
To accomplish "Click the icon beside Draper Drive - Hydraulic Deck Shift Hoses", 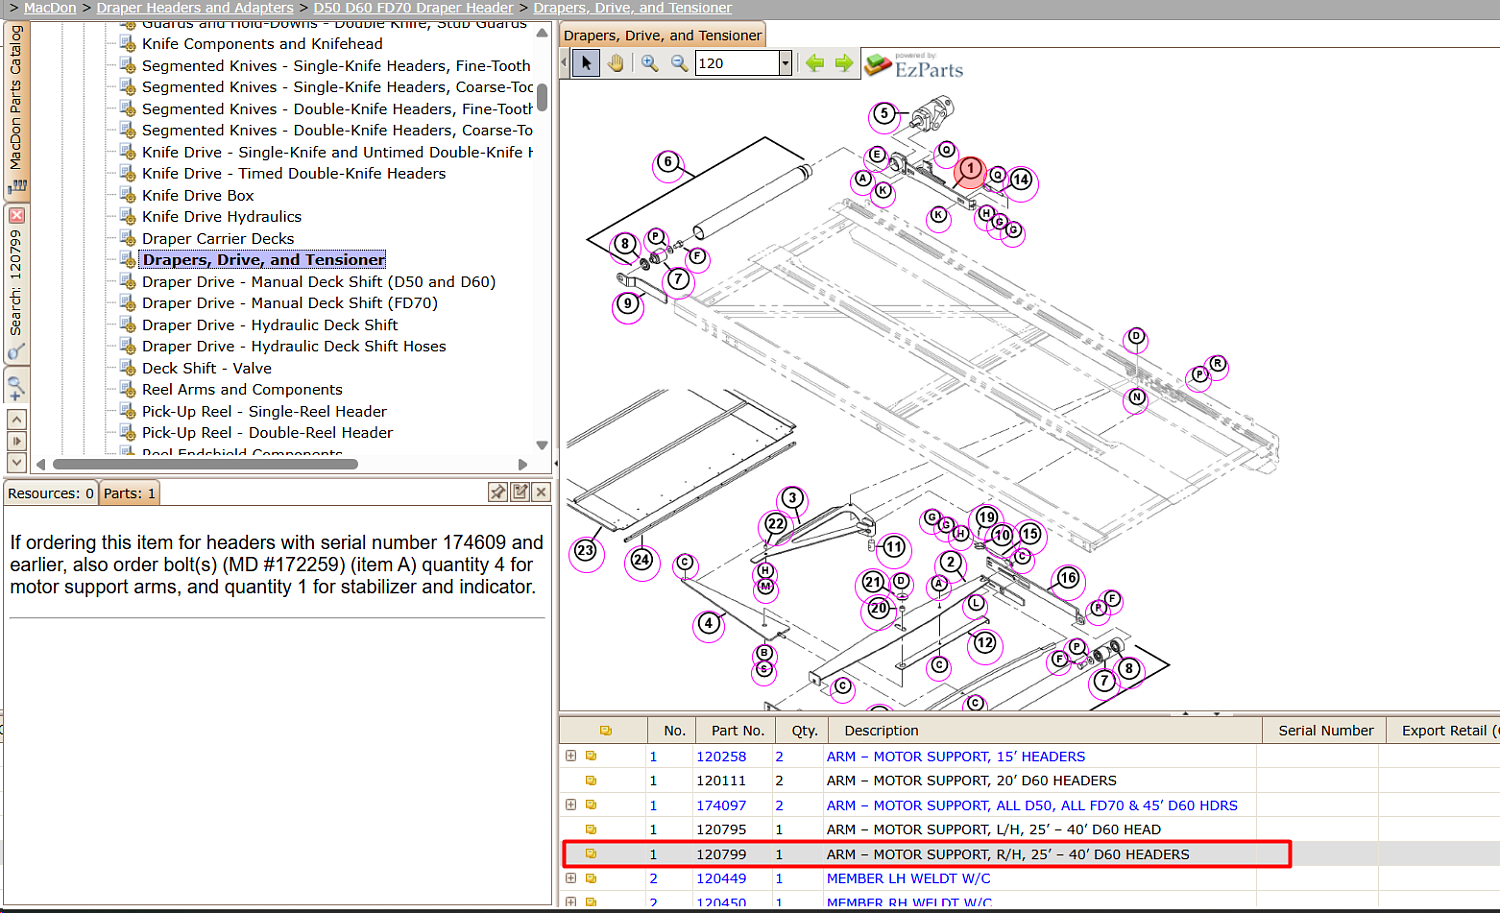I will pyautogui.click(x=128, y=346).
